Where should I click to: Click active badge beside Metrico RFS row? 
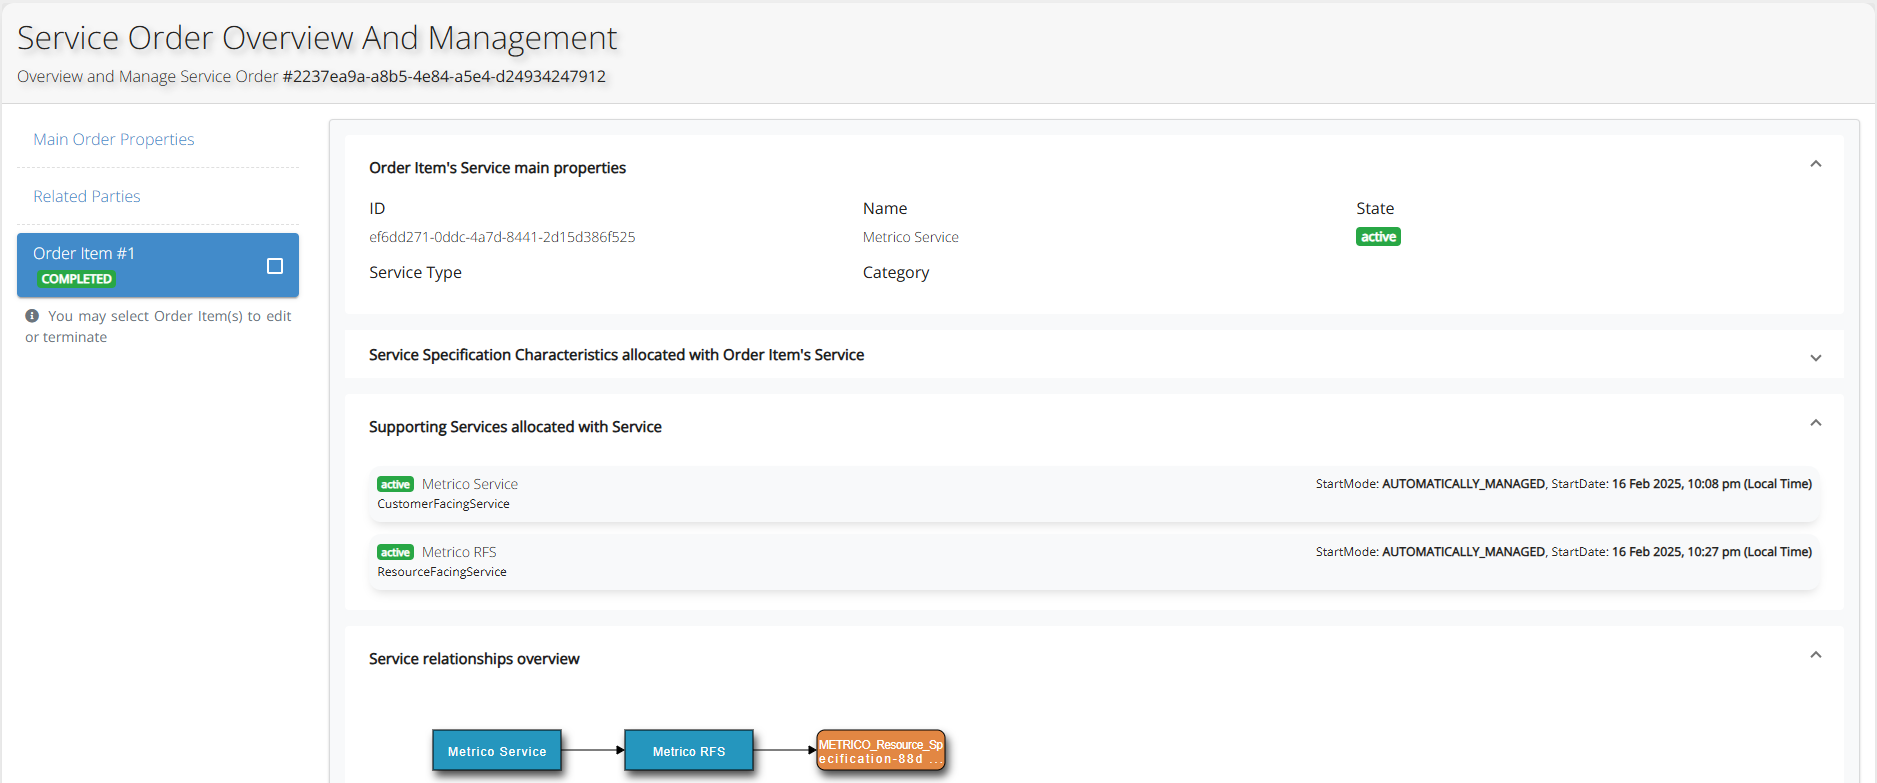pos(395,552)
